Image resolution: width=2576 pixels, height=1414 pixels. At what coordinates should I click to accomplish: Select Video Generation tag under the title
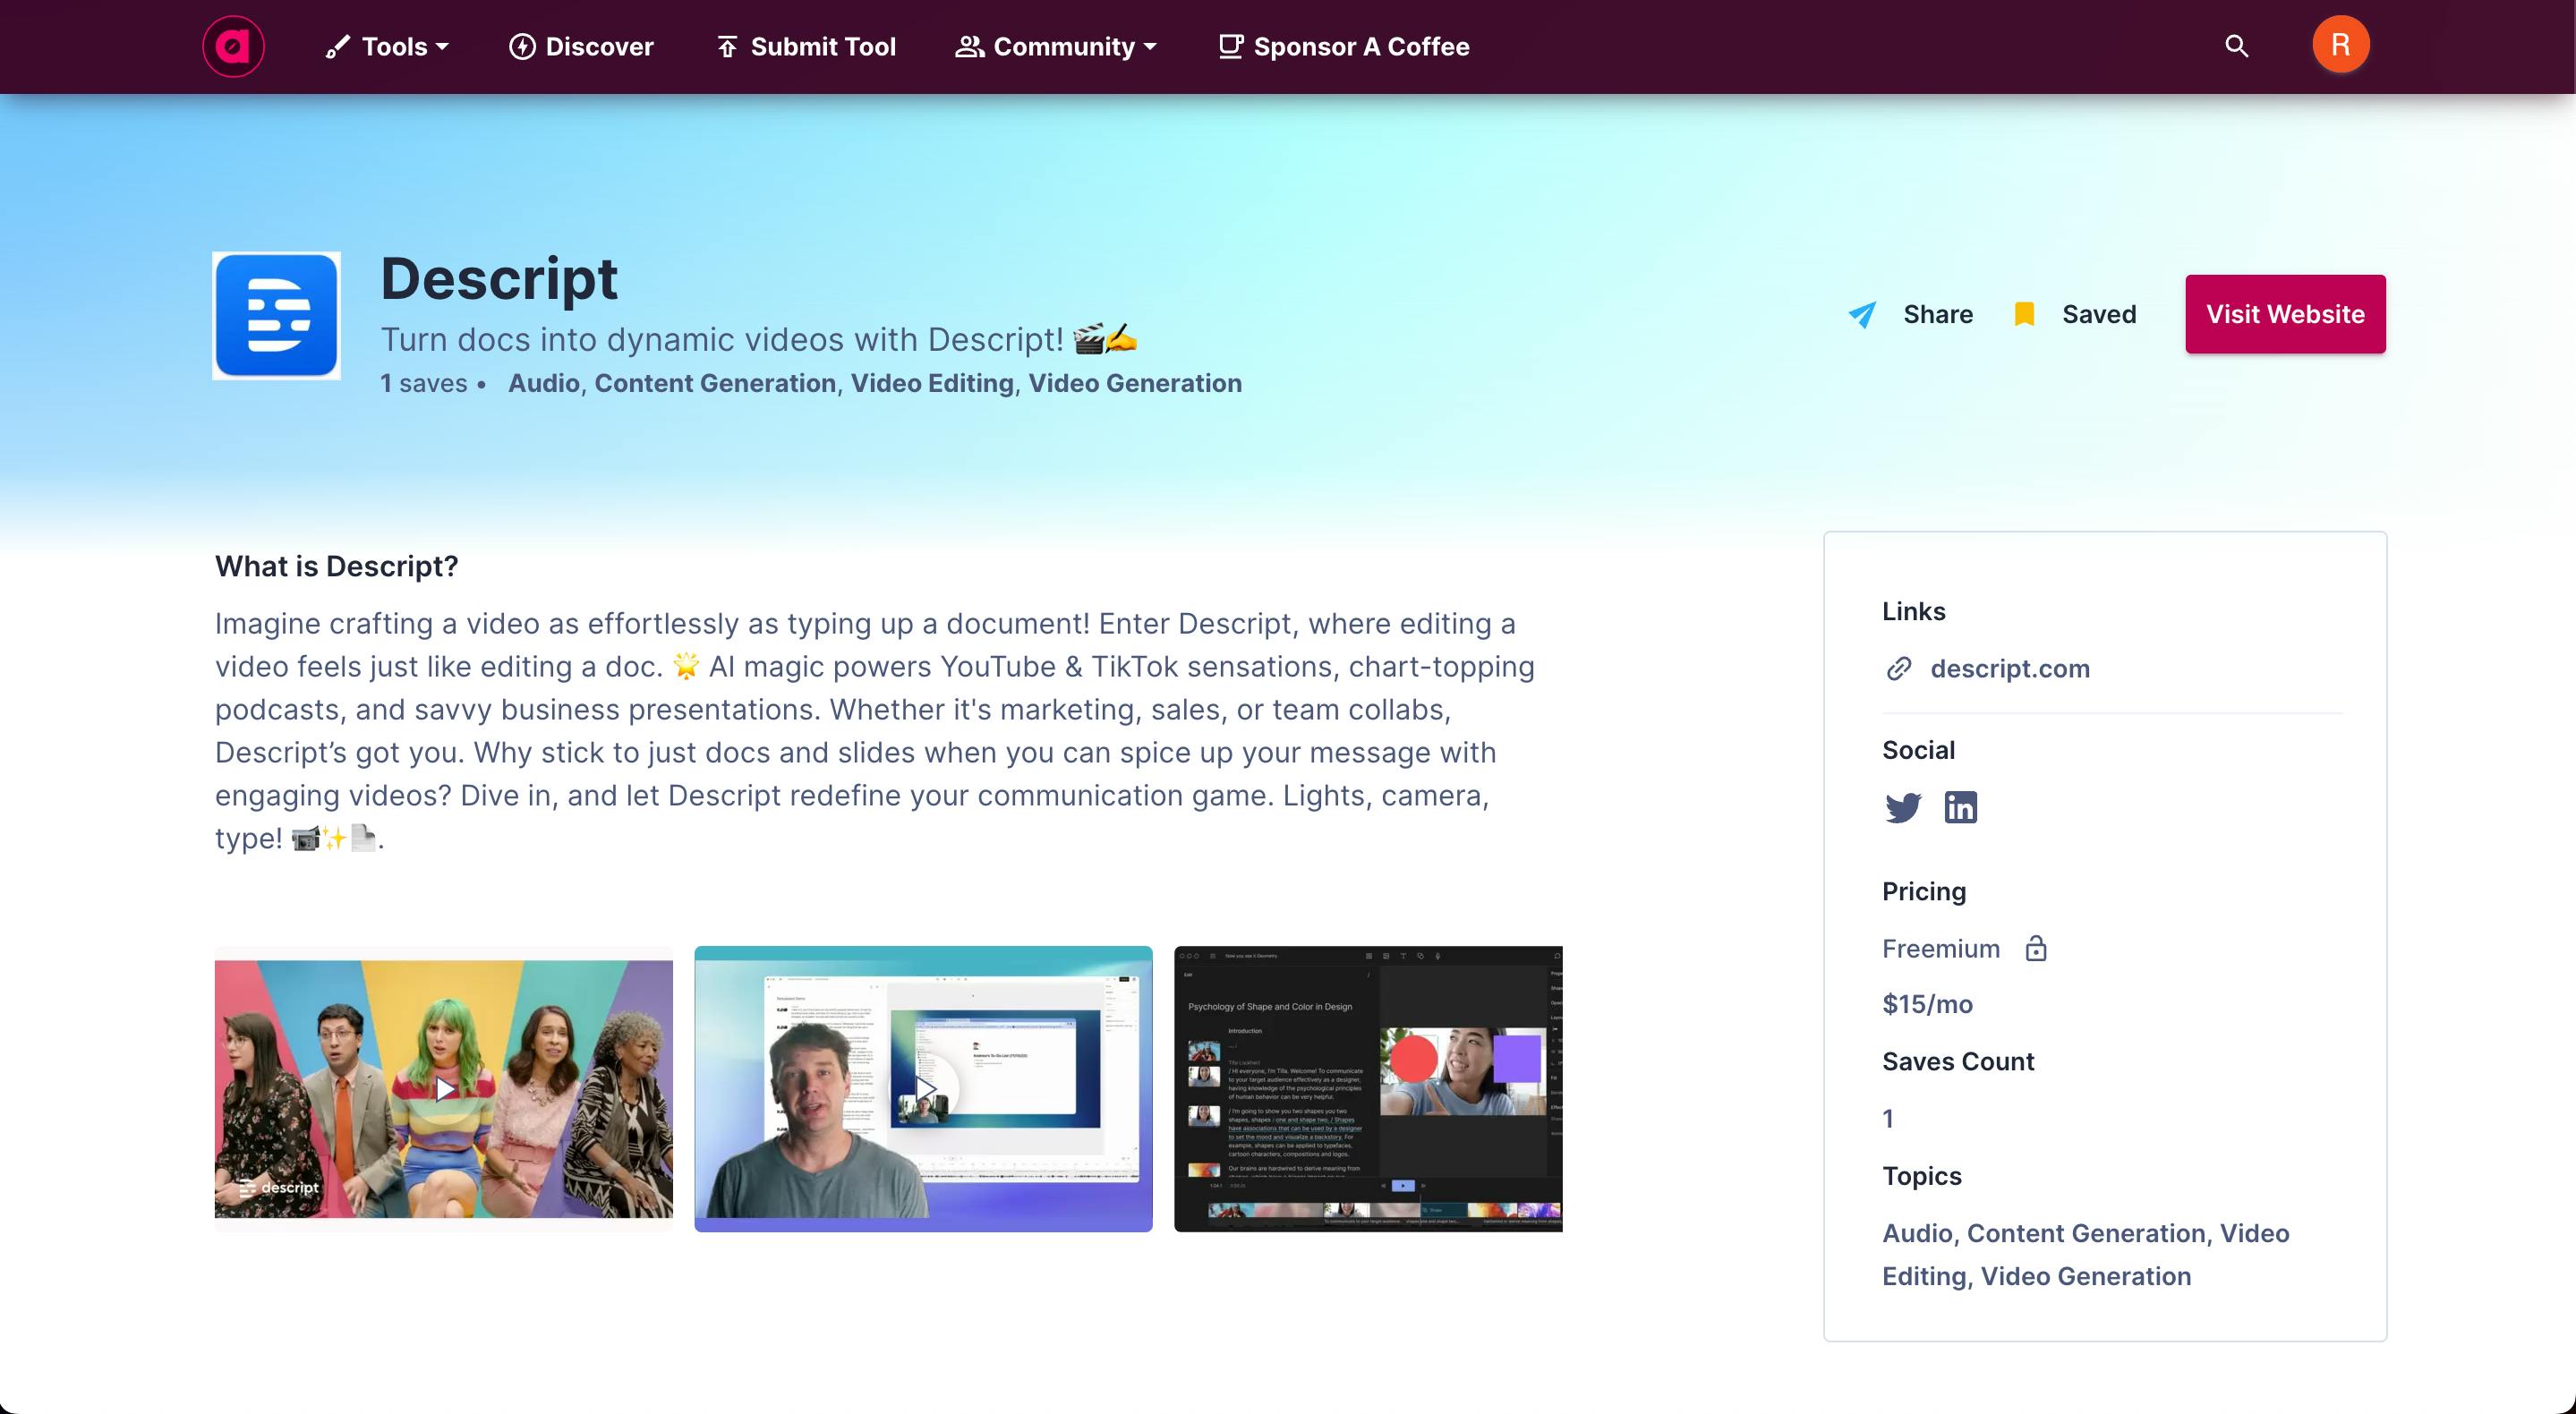pyautogui.click(x=1135, y=383)
